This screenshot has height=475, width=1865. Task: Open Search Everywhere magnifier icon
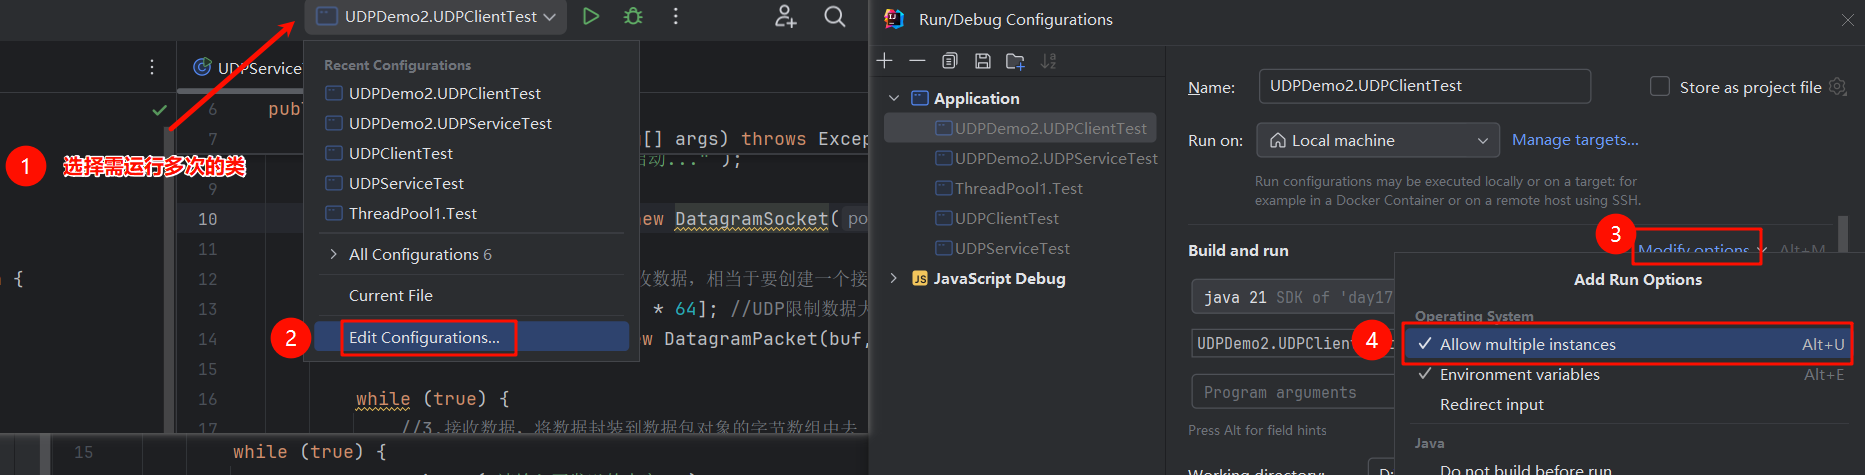click(x=834, y=16)
